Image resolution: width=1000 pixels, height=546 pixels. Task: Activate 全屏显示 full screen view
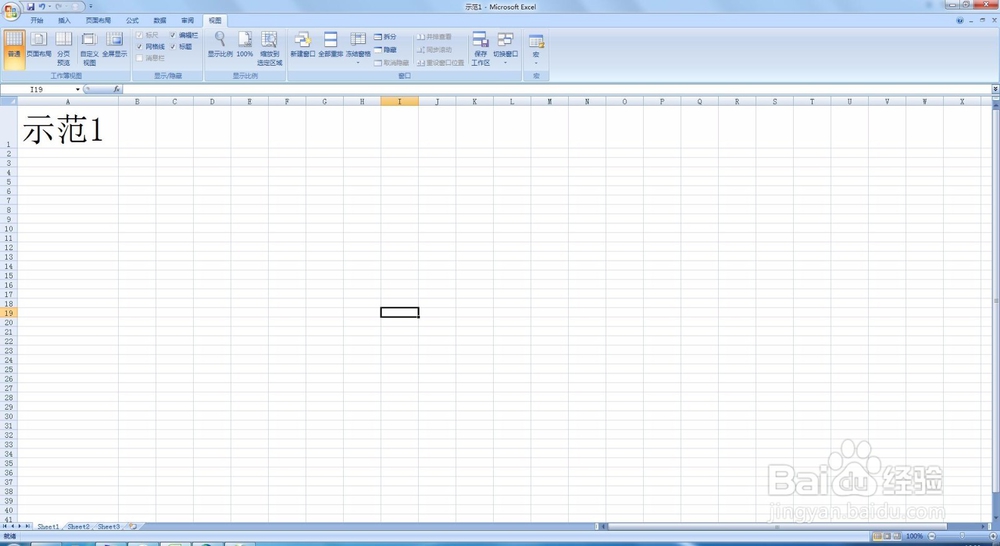pos(115,45)
